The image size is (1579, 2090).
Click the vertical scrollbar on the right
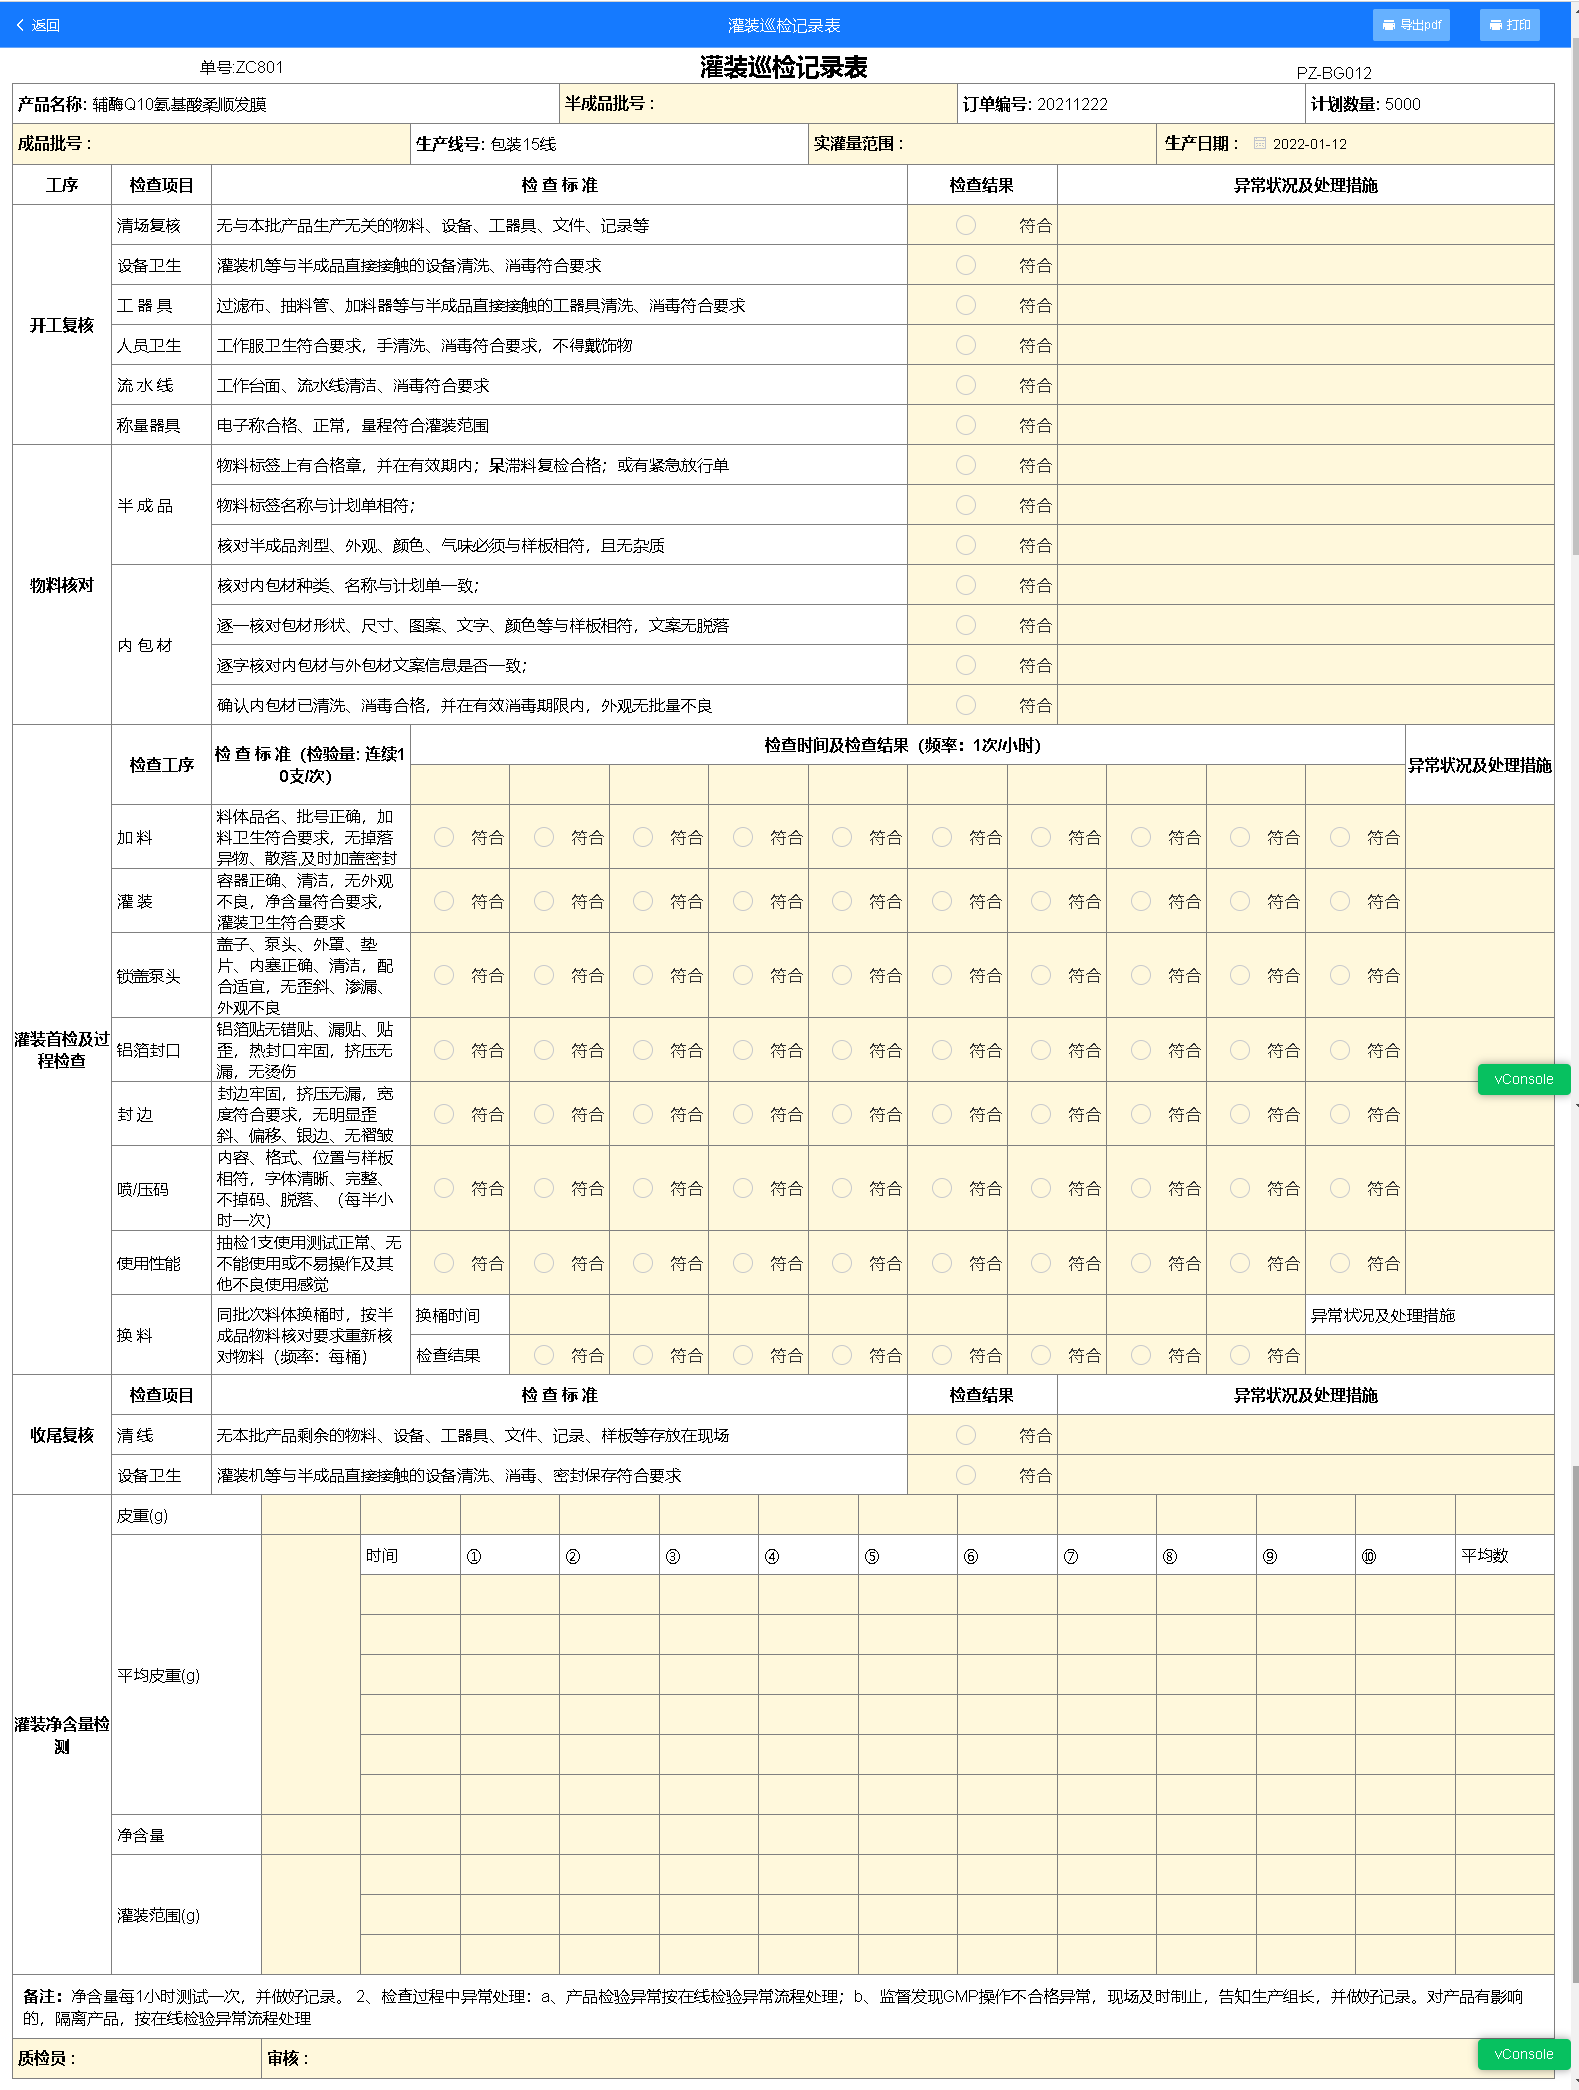coord(1574,300)
